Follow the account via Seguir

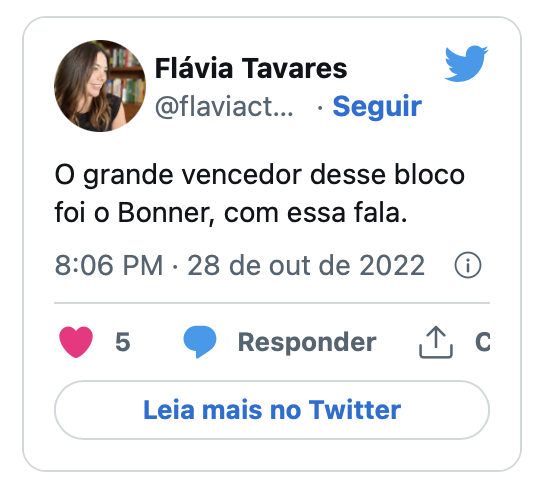click(x=377, y=107)
